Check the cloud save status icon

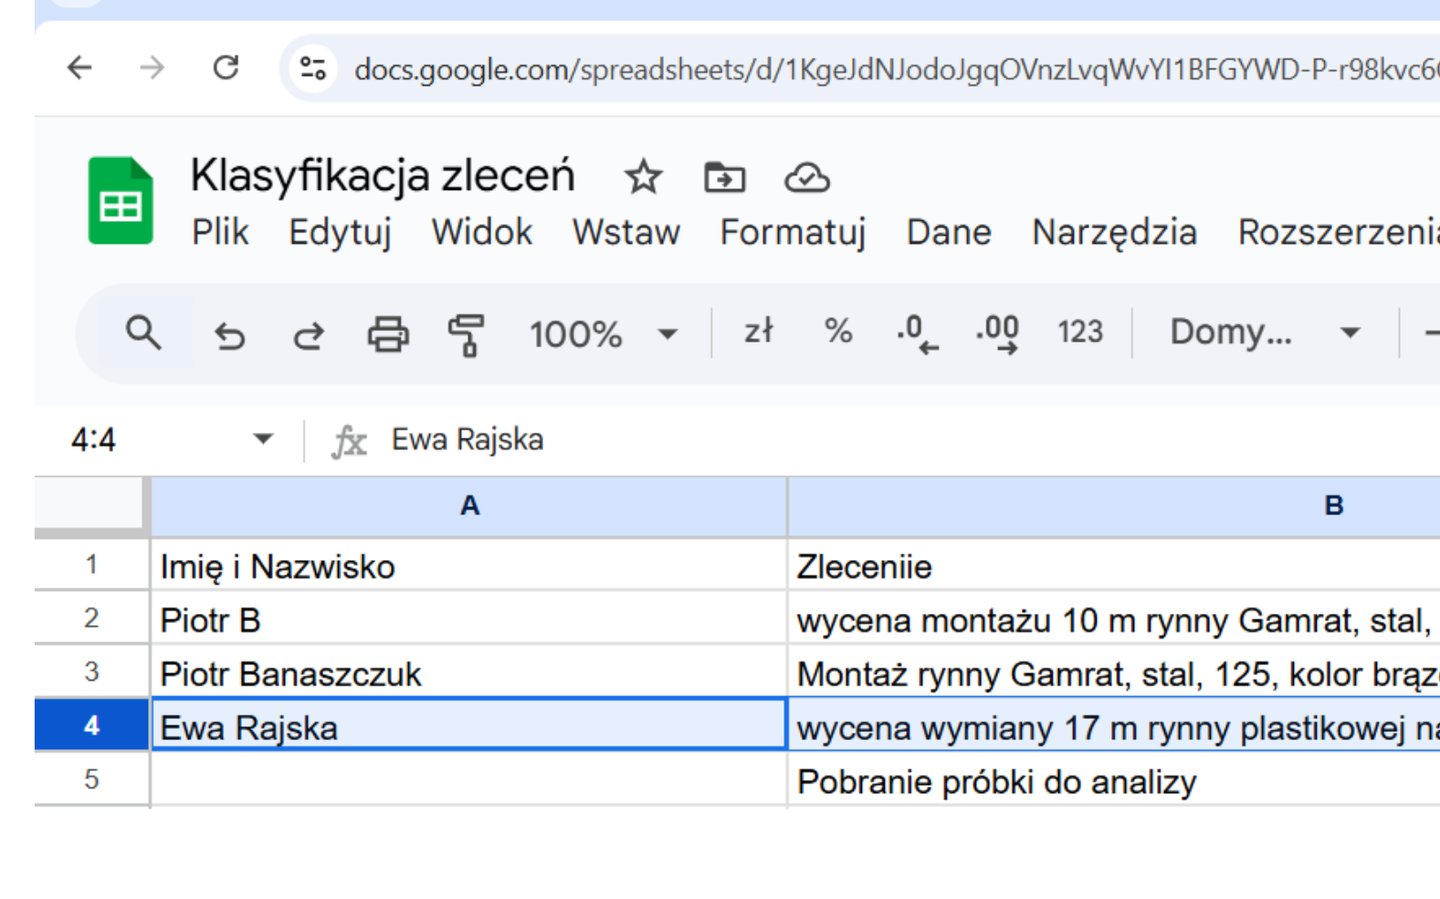click(806, 178)
